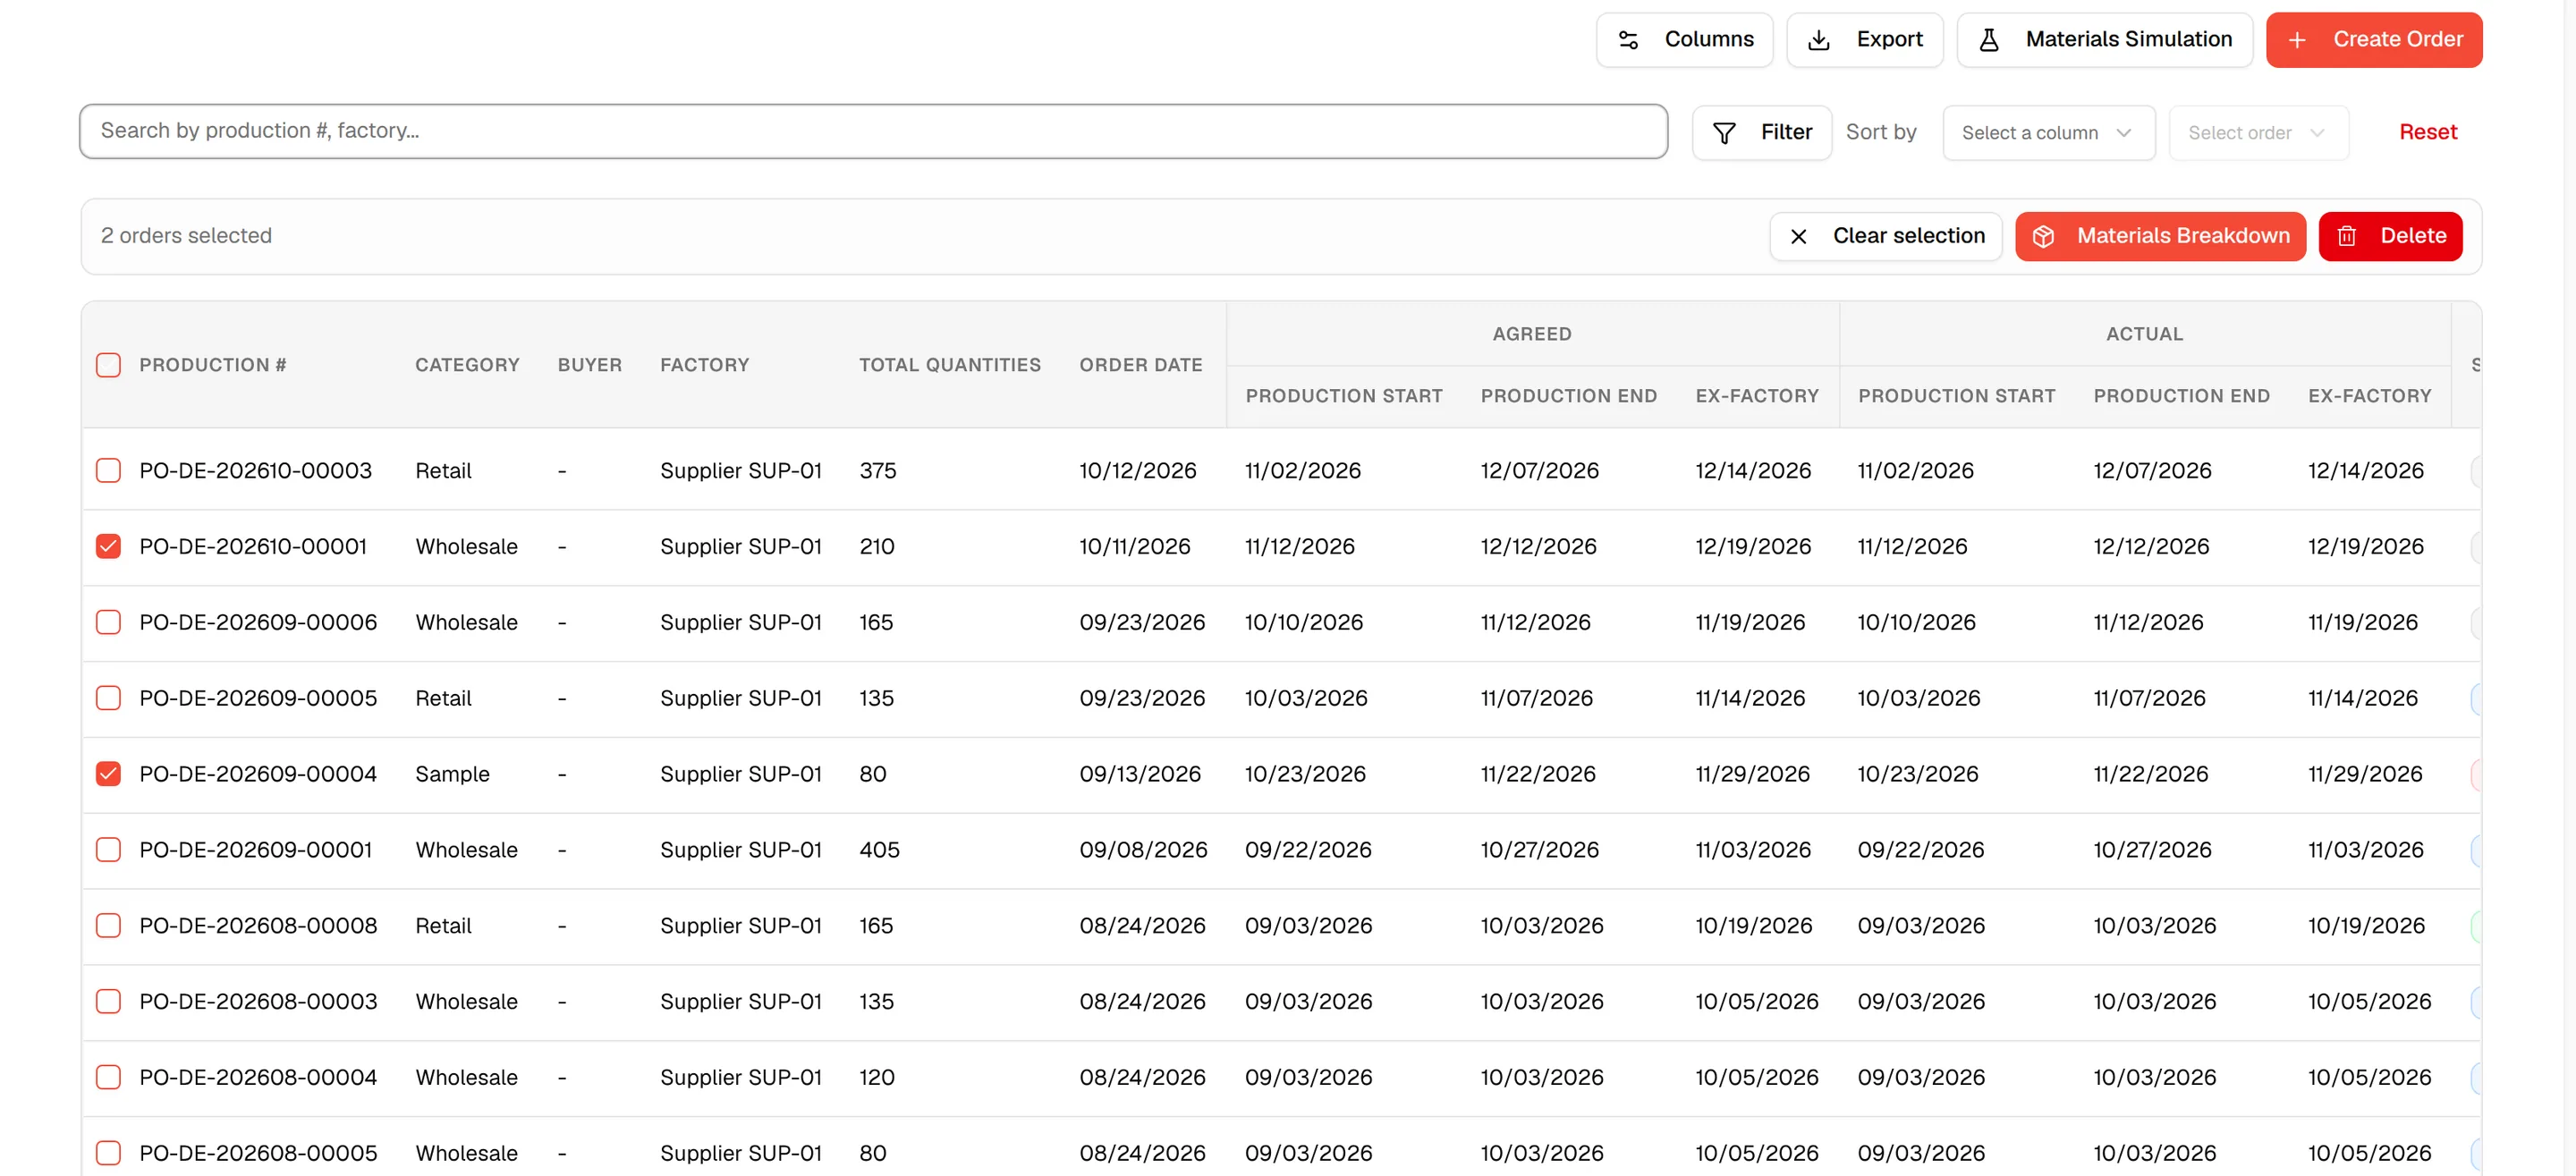Check the PO-DE-202610-00003 row checkbox

(108, 471)
